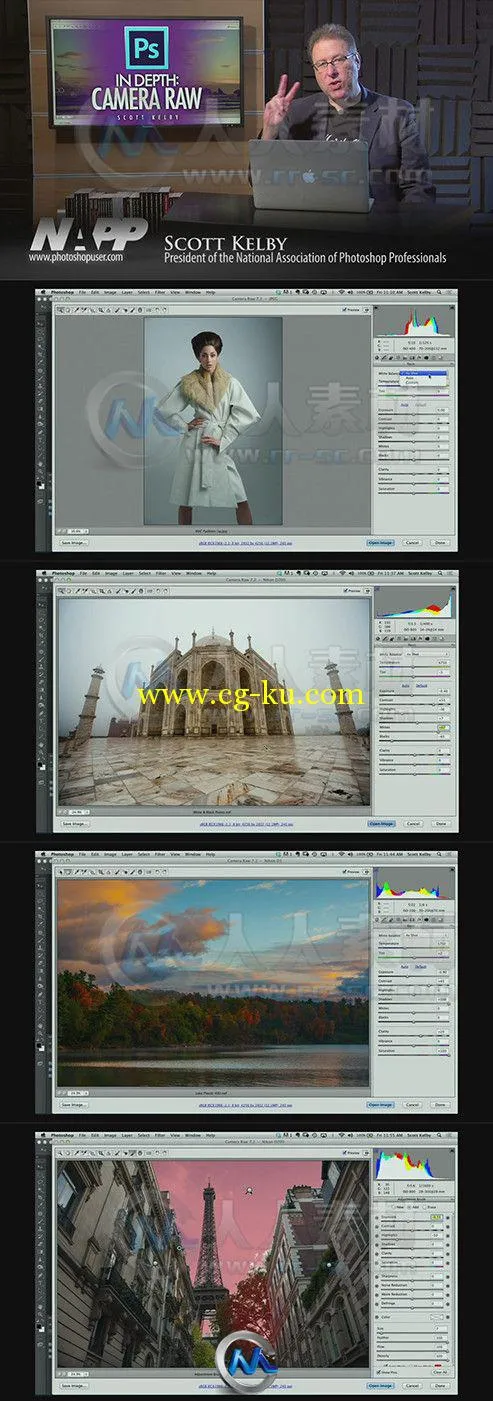Decrease Contrast minus icon in Eiffel Tower brush panel
The height and width of the screenshot is (1401, 493).
[x=377, y=1227]
